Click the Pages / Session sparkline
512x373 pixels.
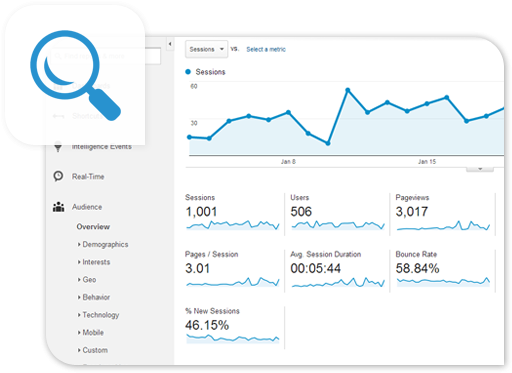(233, 282)
